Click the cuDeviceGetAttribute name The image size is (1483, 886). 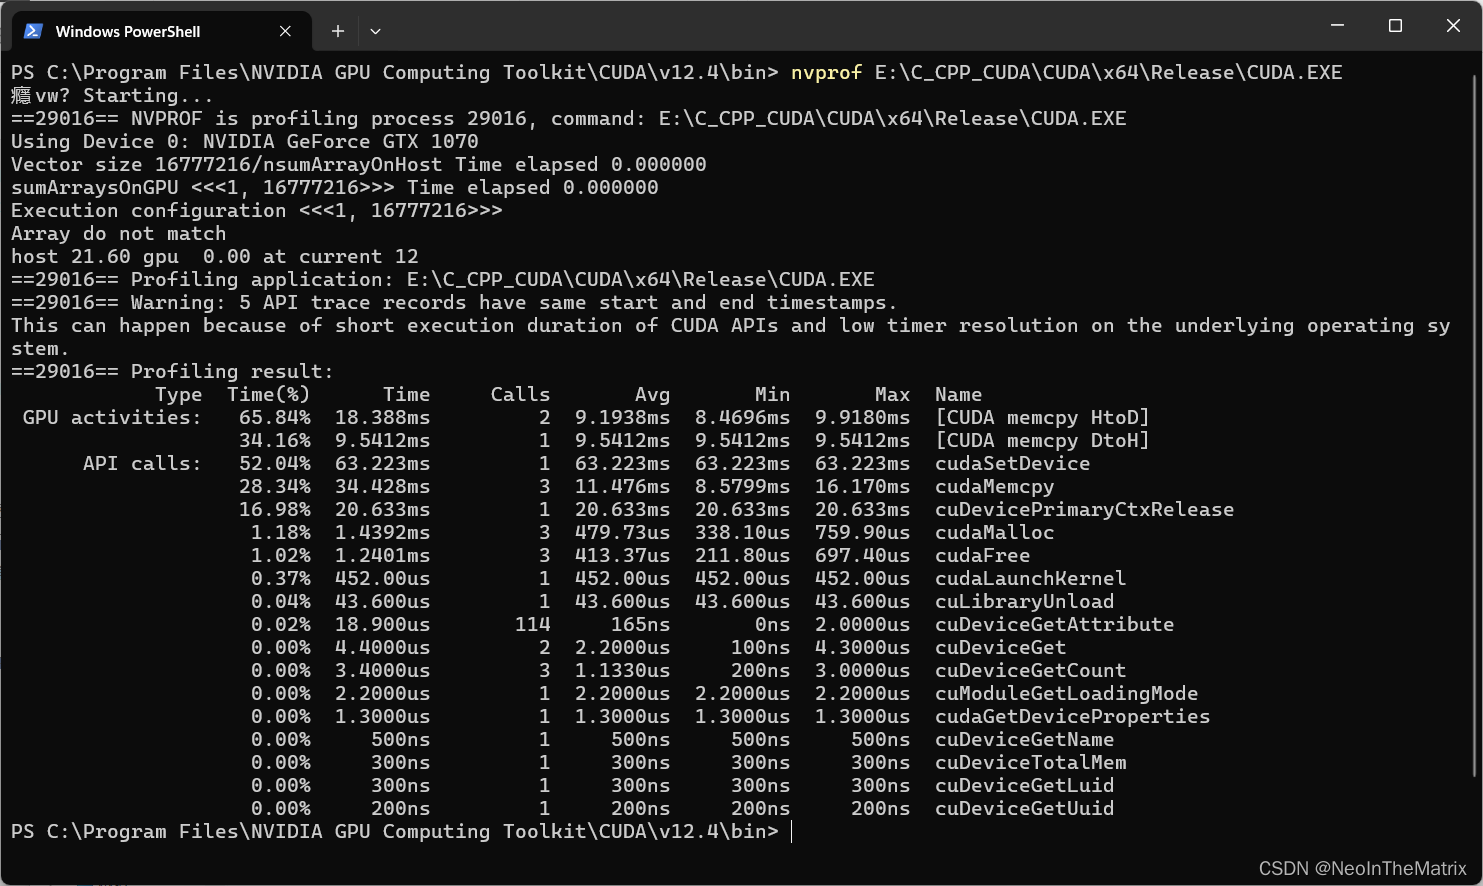(1054, 624)
